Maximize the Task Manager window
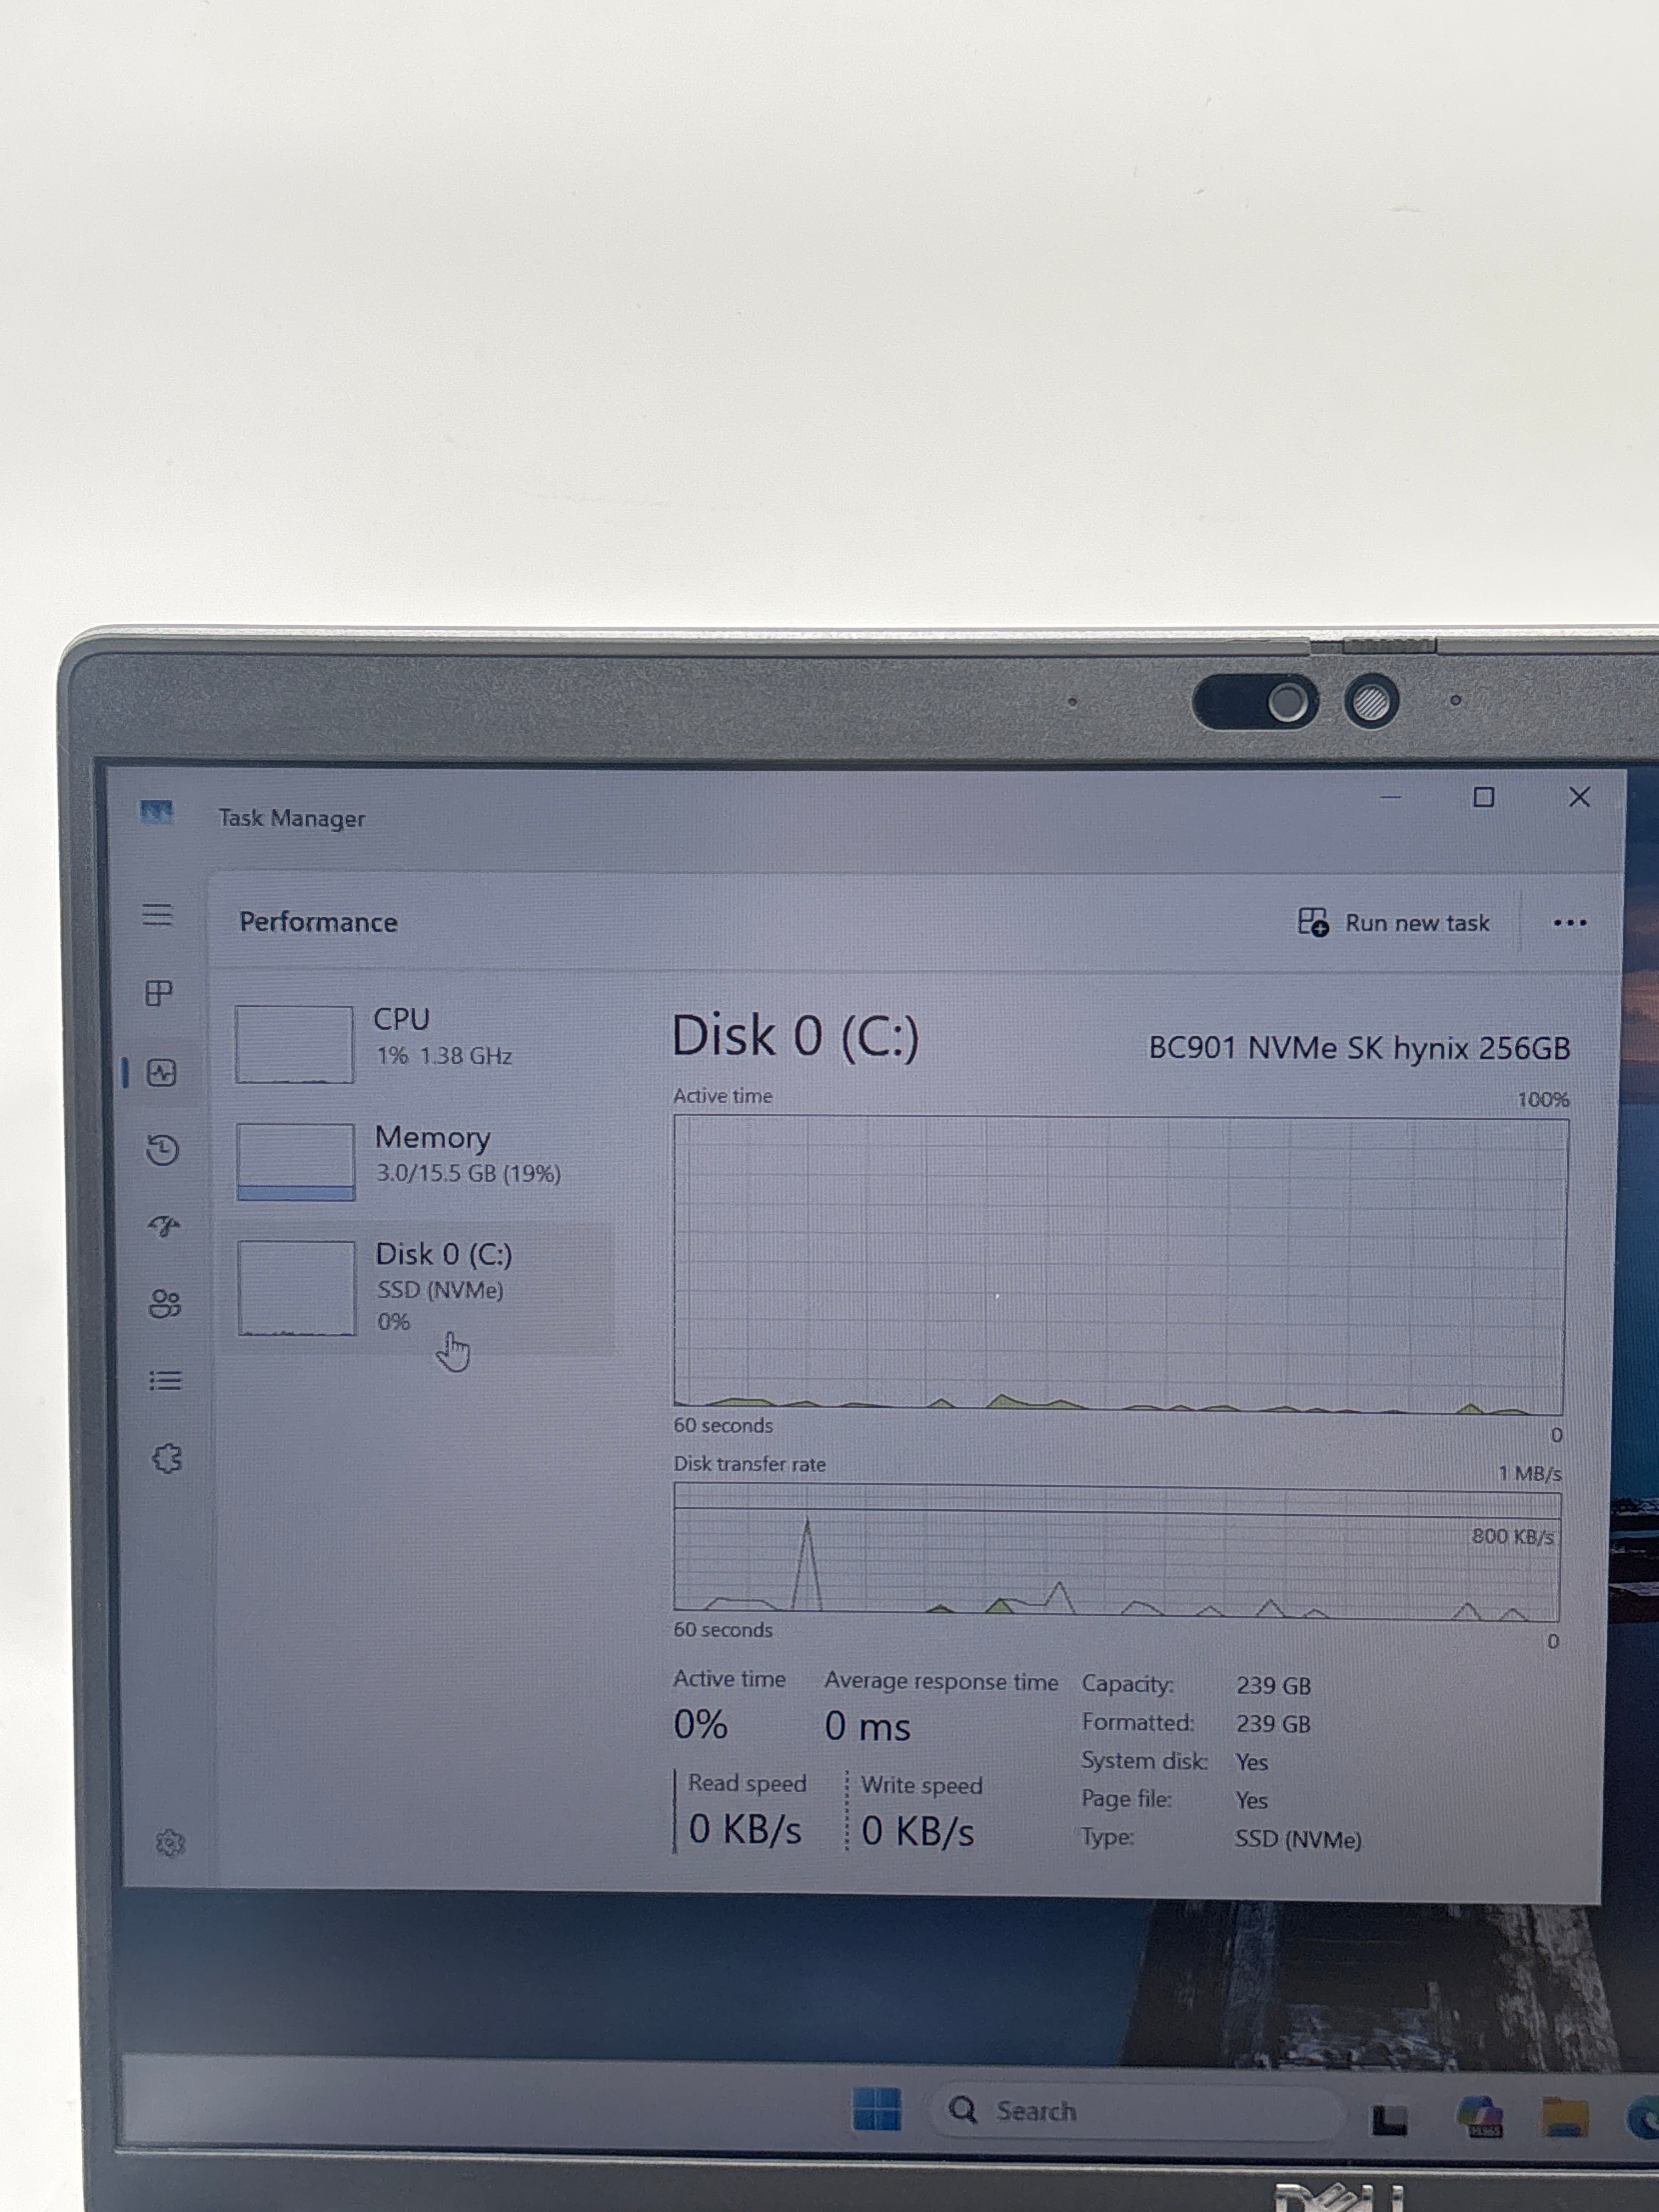The width and height of the screenshot is (1659, 2212). tap(1484, 797)
